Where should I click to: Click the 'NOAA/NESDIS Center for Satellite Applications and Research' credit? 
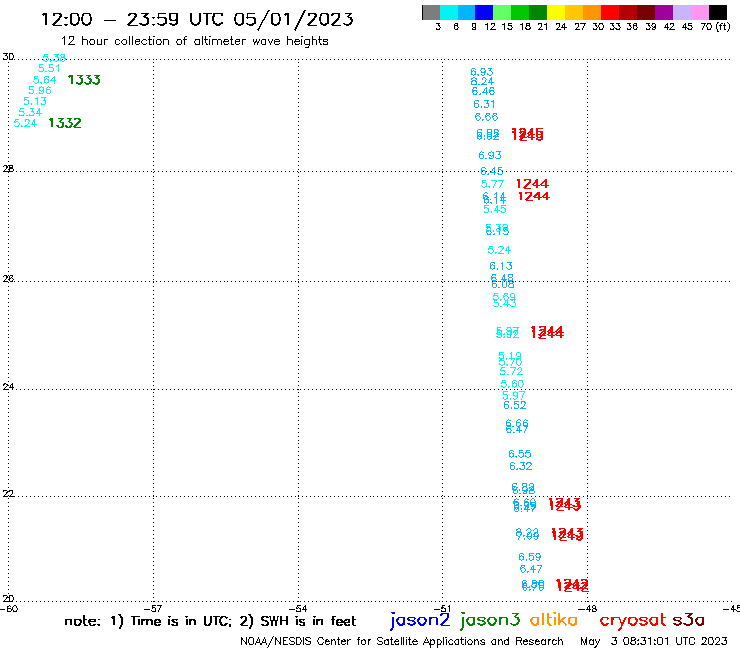402,641
